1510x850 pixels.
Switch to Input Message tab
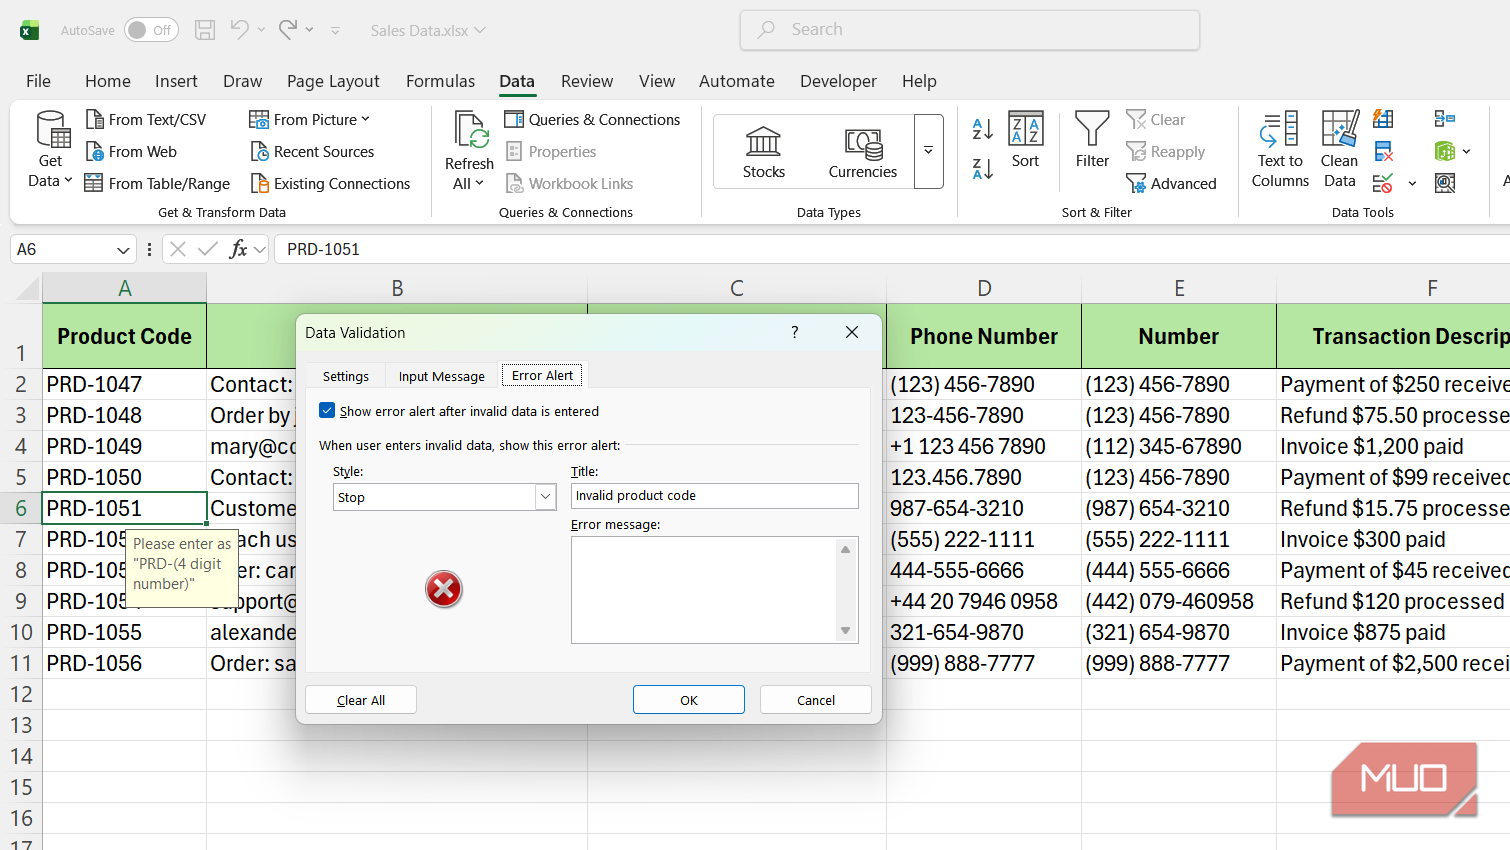[x=442, y=376]
